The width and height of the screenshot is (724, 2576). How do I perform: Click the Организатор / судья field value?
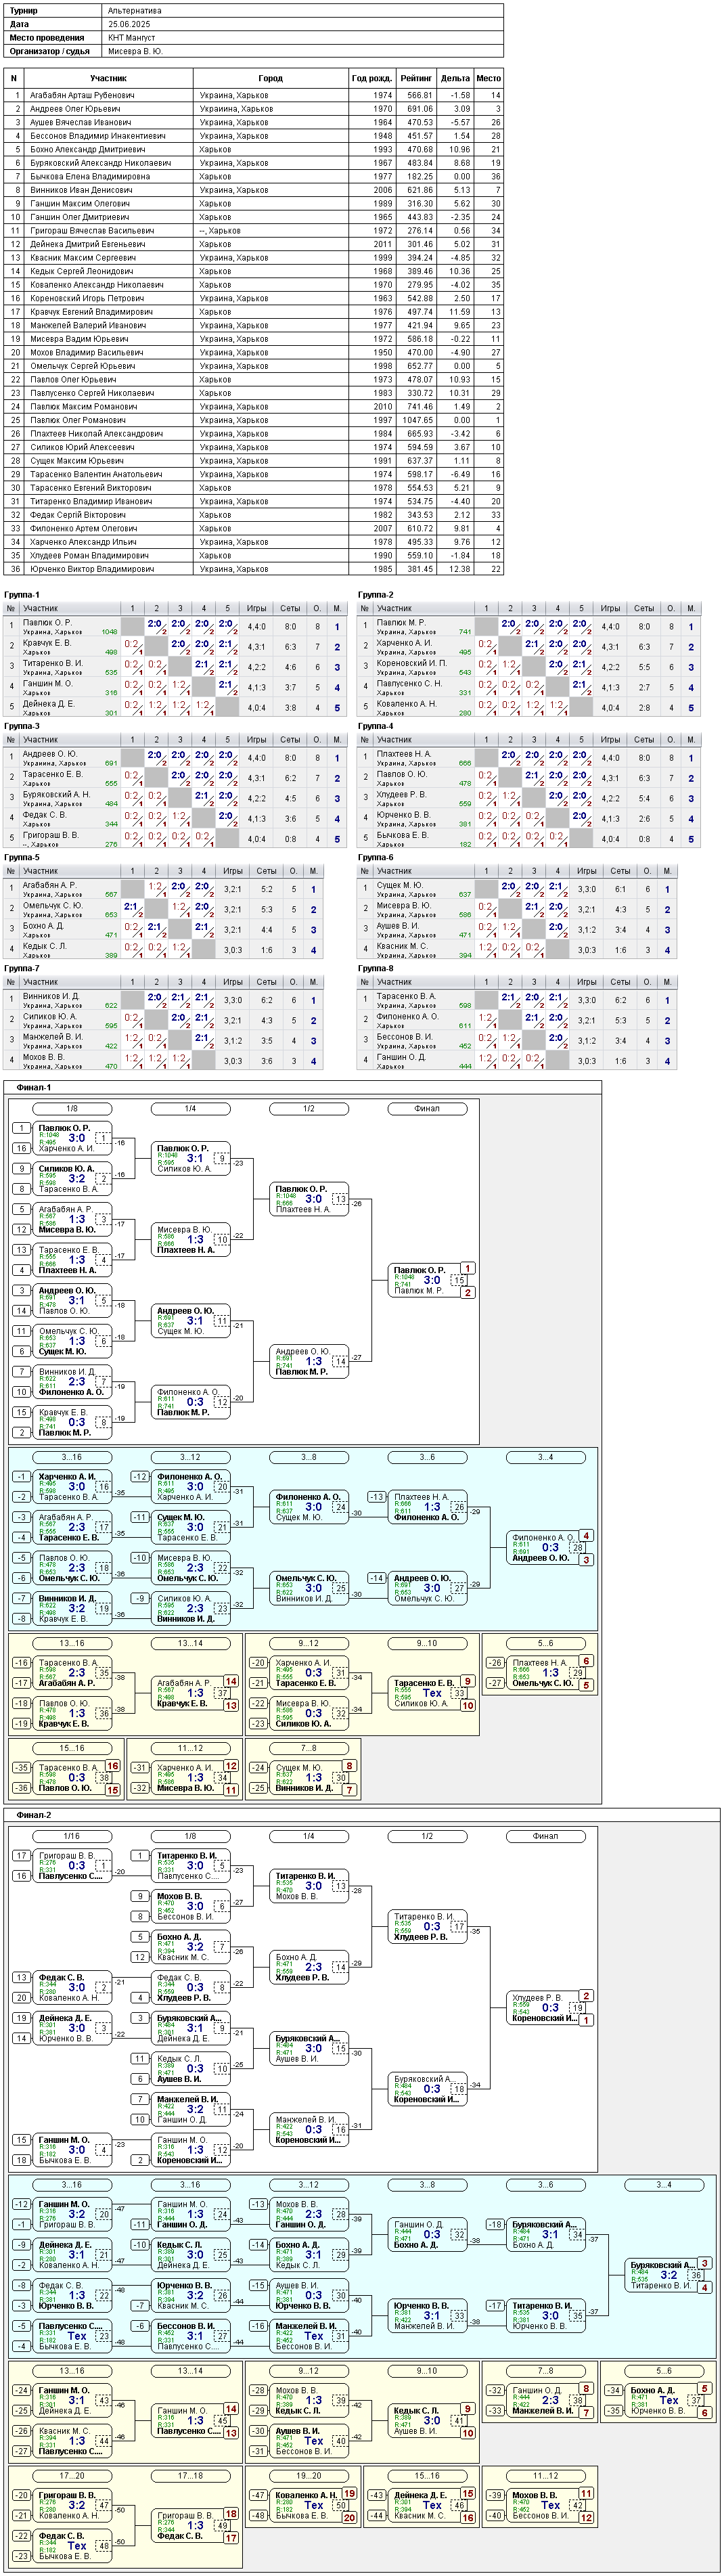(135, 51)
